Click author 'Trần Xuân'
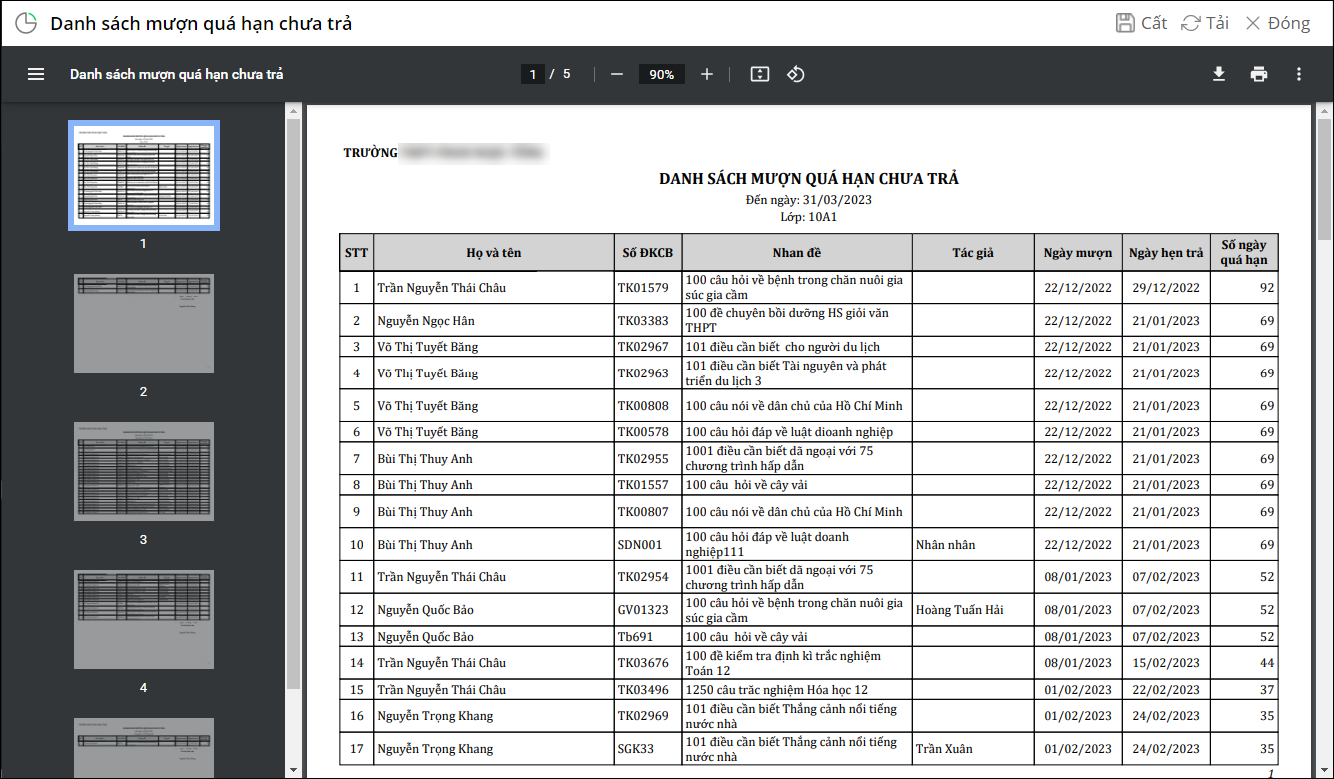Viewport: 1334px width, 779px height. pyautogui.click(x=943, y=749)
